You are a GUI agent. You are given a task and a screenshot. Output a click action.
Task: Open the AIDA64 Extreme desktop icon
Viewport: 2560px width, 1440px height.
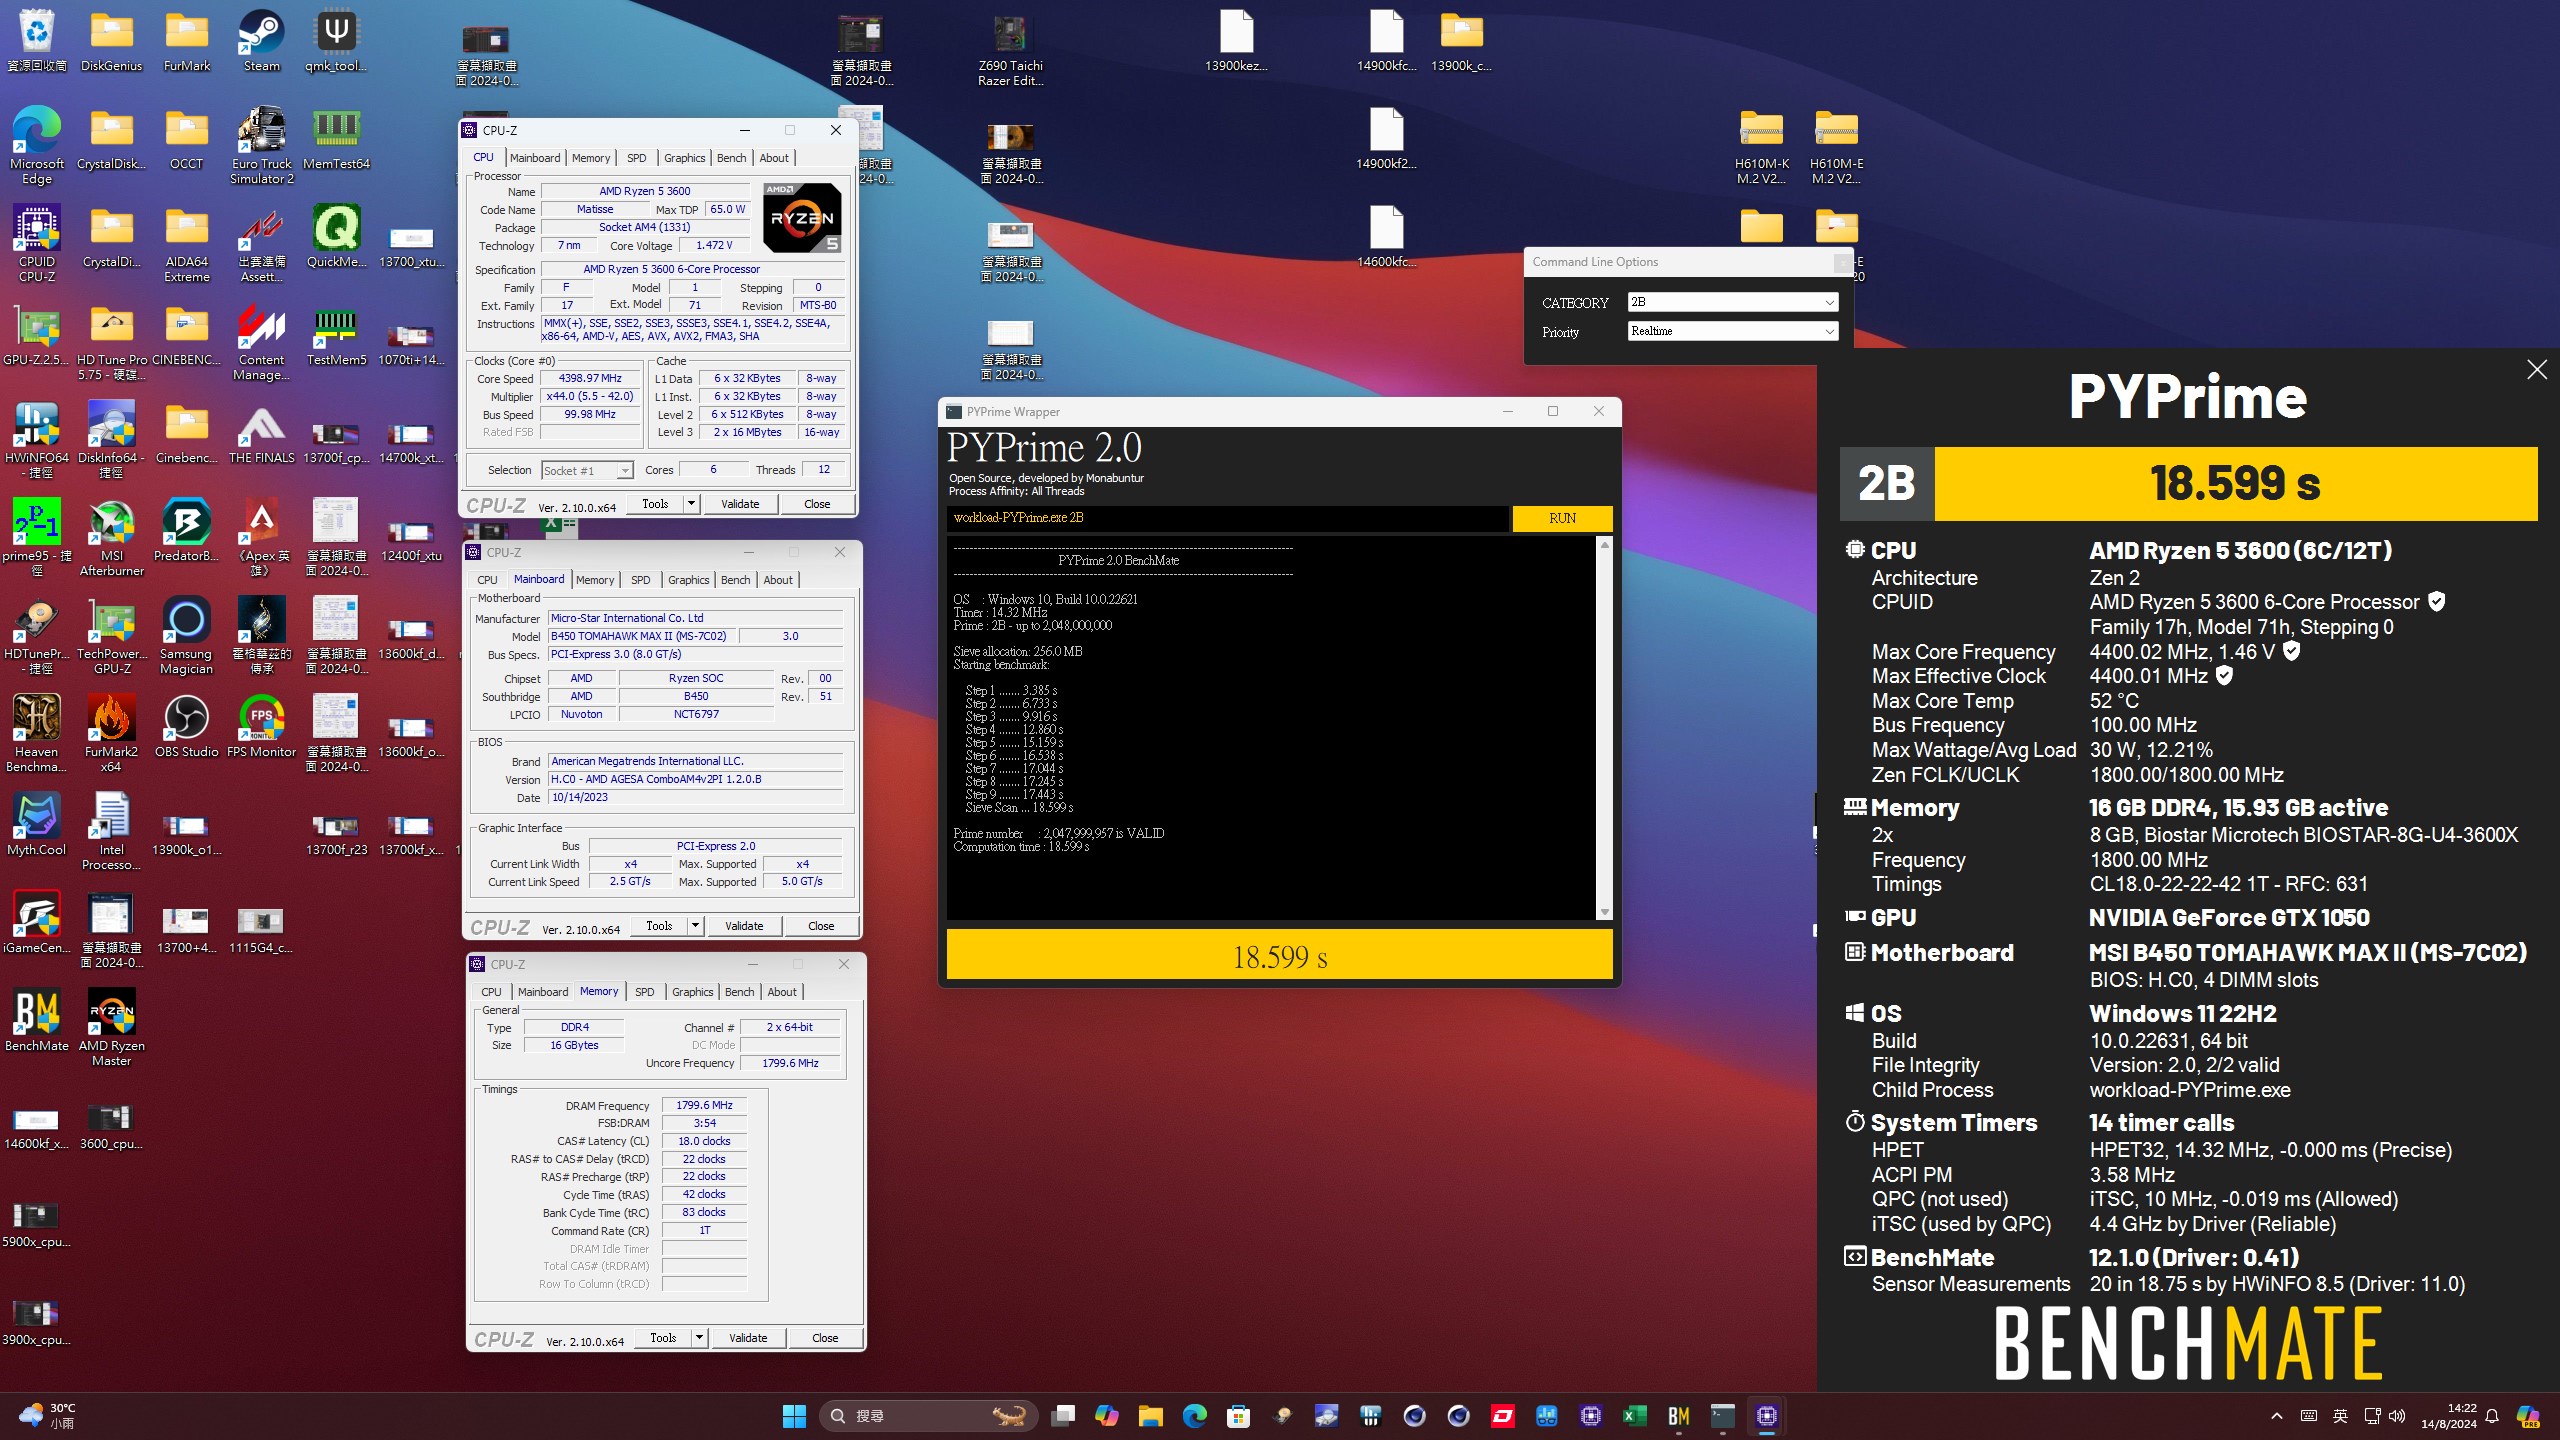tap(187, 244)
